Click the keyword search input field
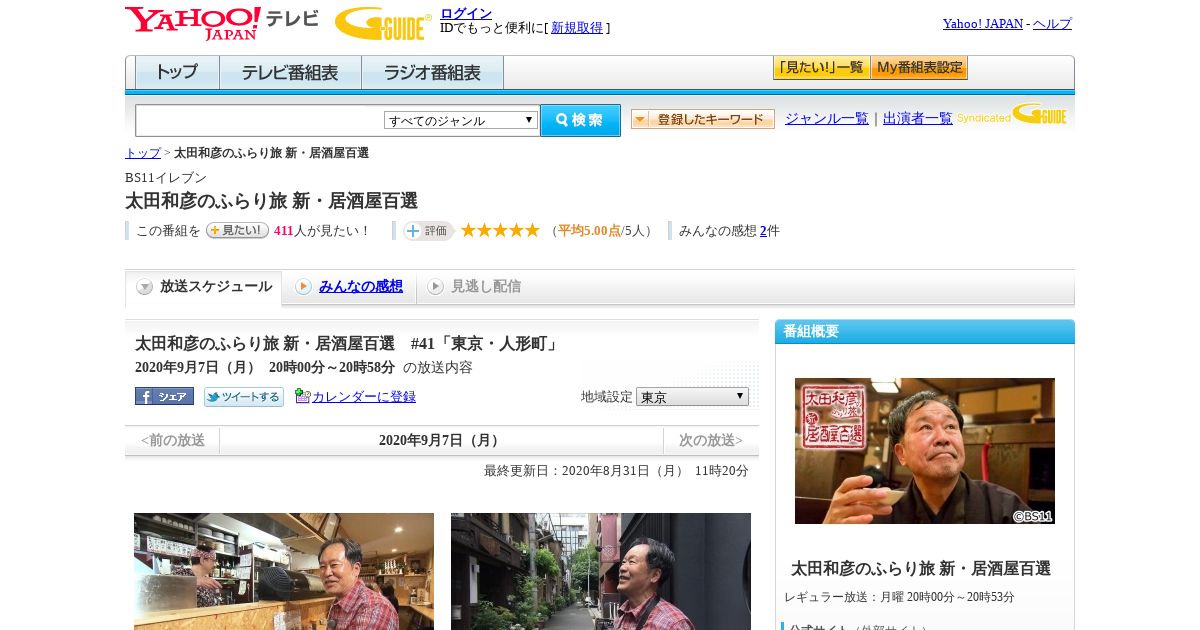 pyautogui.click(x=260, y=120)
